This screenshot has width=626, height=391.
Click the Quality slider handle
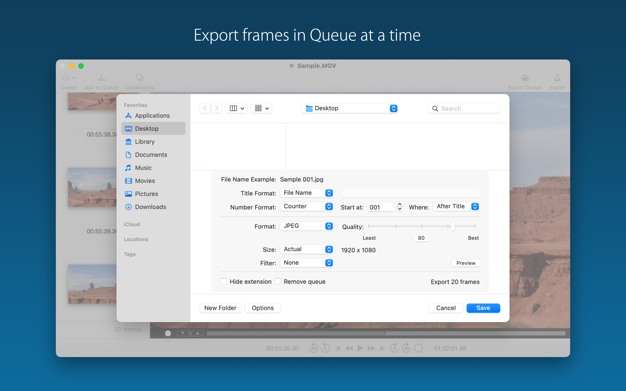453,226
